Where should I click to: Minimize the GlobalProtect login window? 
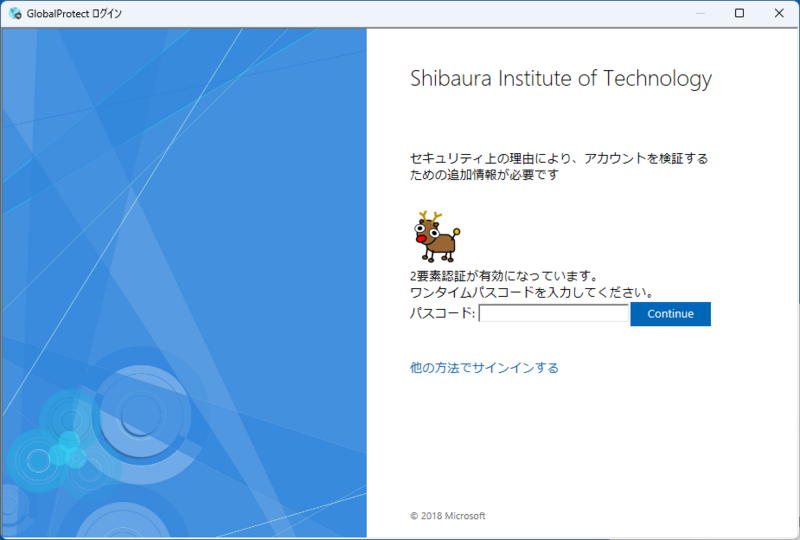(x=700, y=13)
